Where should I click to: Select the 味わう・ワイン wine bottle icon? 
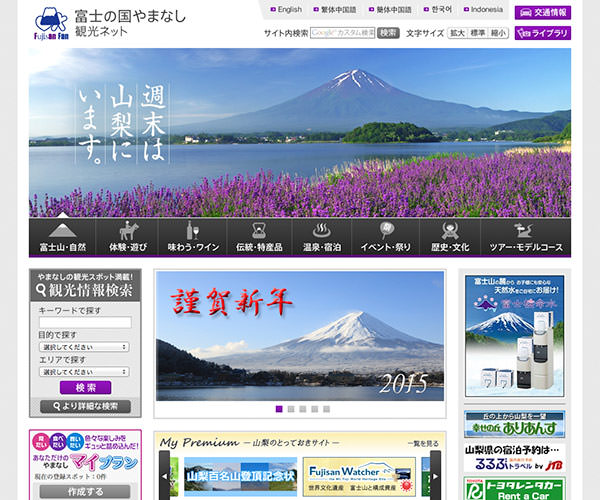click(192, 231)
